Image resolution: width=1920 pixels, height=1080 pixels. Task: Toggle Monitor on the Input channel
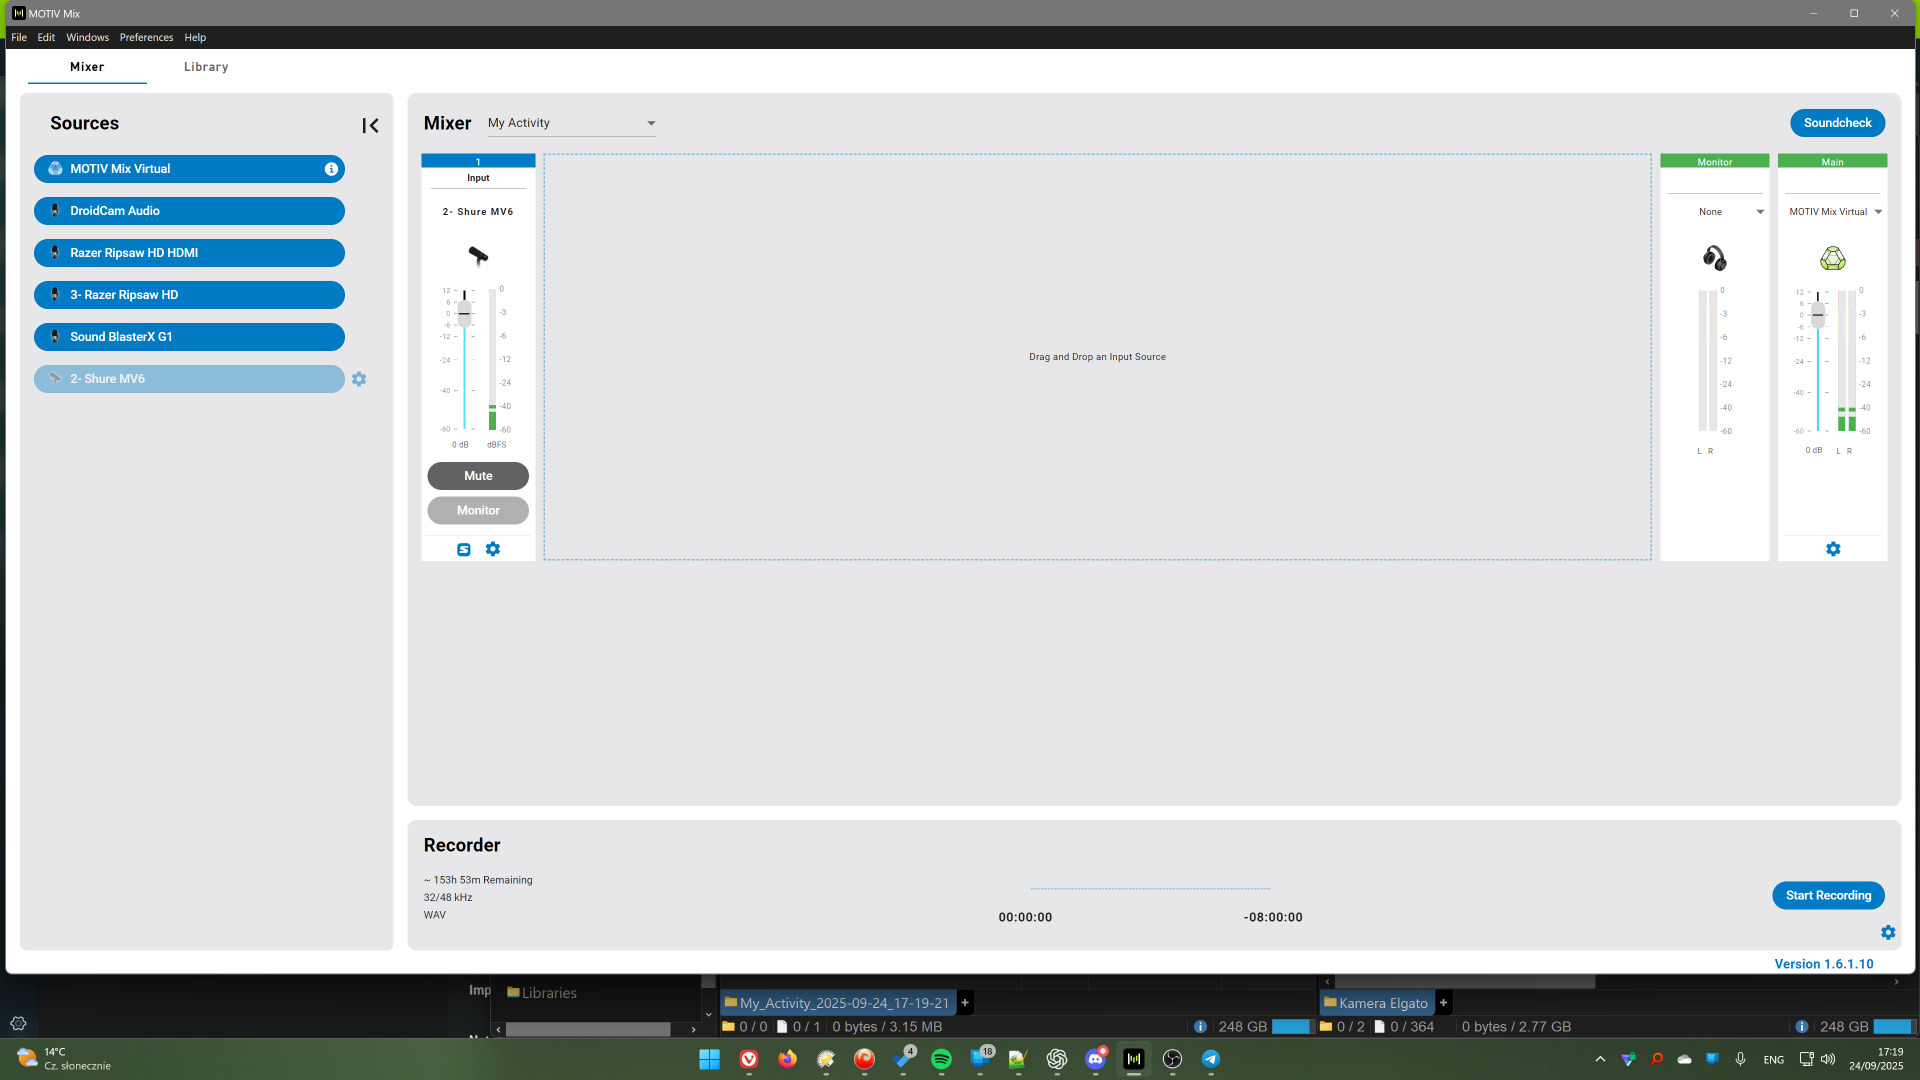(x=478, y=510)
